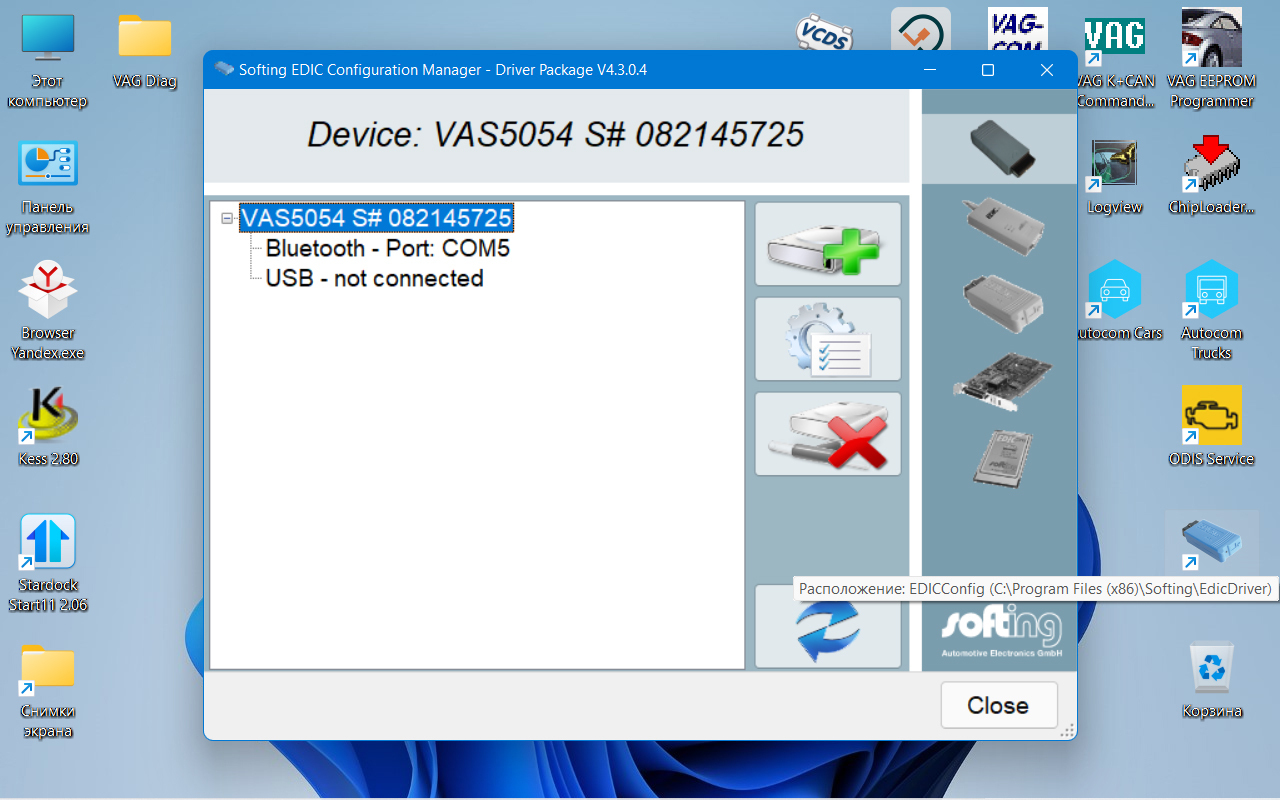This screenshot has height=800, width=1280.
Task: Select the VAS5054 S# 082145725 tree entry
Action: 377,218
